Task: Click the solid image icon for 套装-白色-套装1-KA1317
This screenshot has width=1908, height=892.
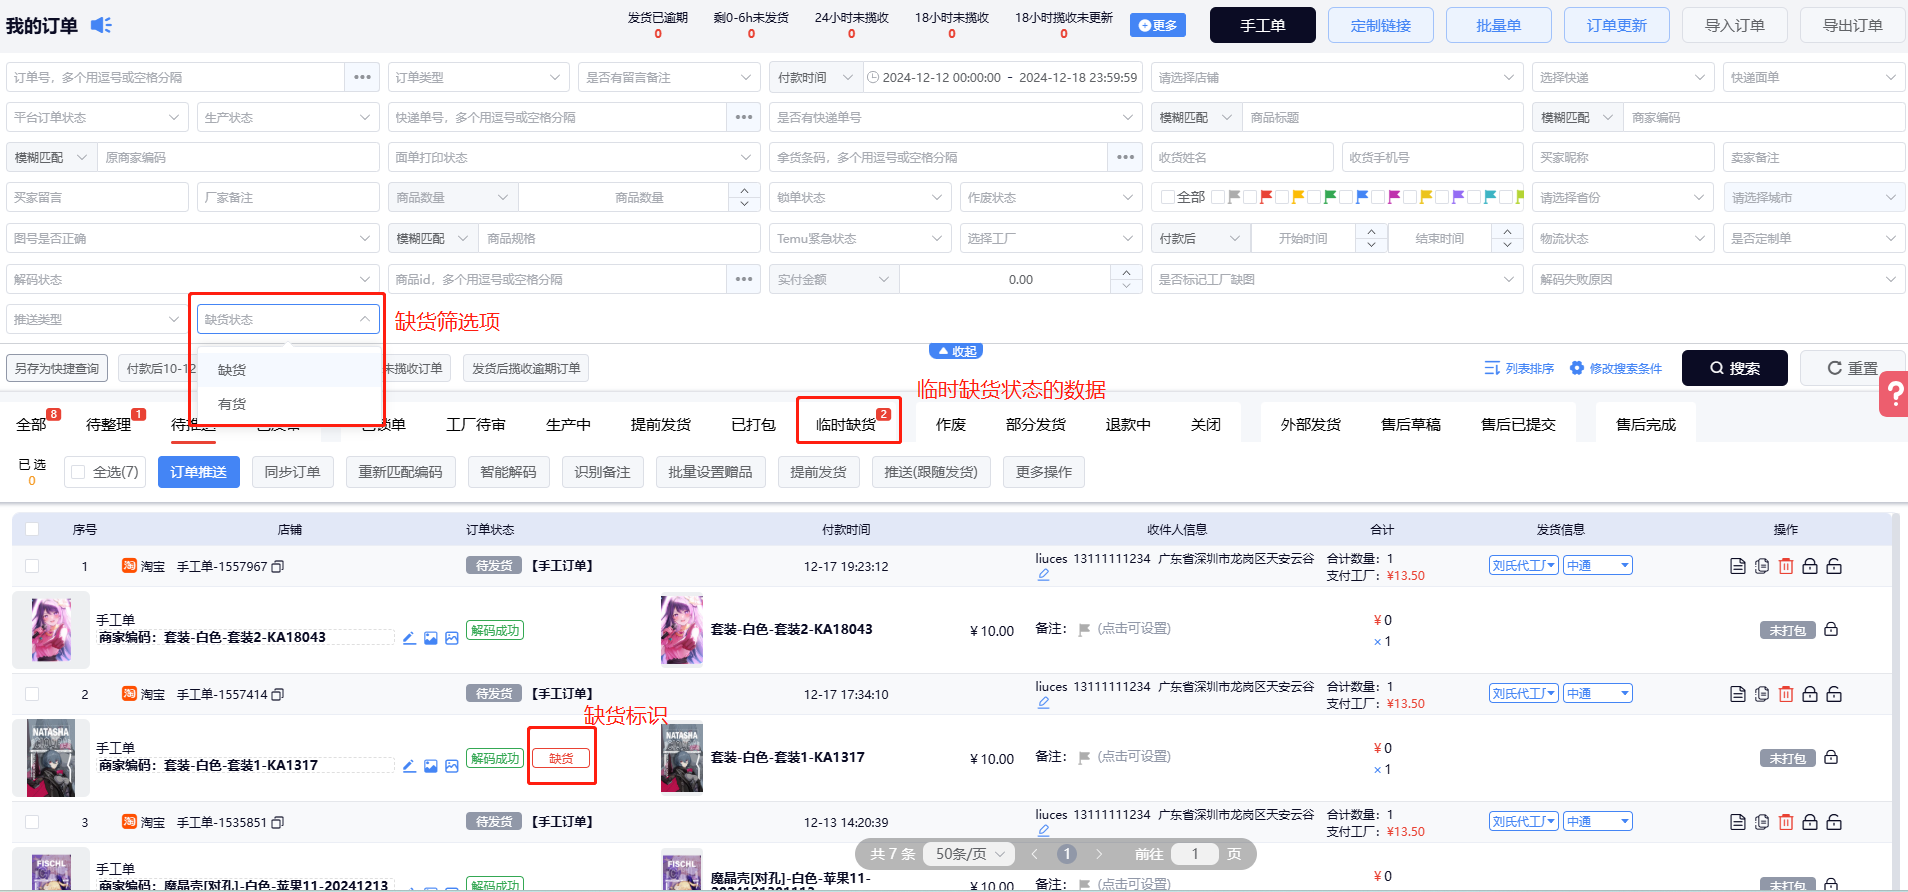Action: coord(431,766)
